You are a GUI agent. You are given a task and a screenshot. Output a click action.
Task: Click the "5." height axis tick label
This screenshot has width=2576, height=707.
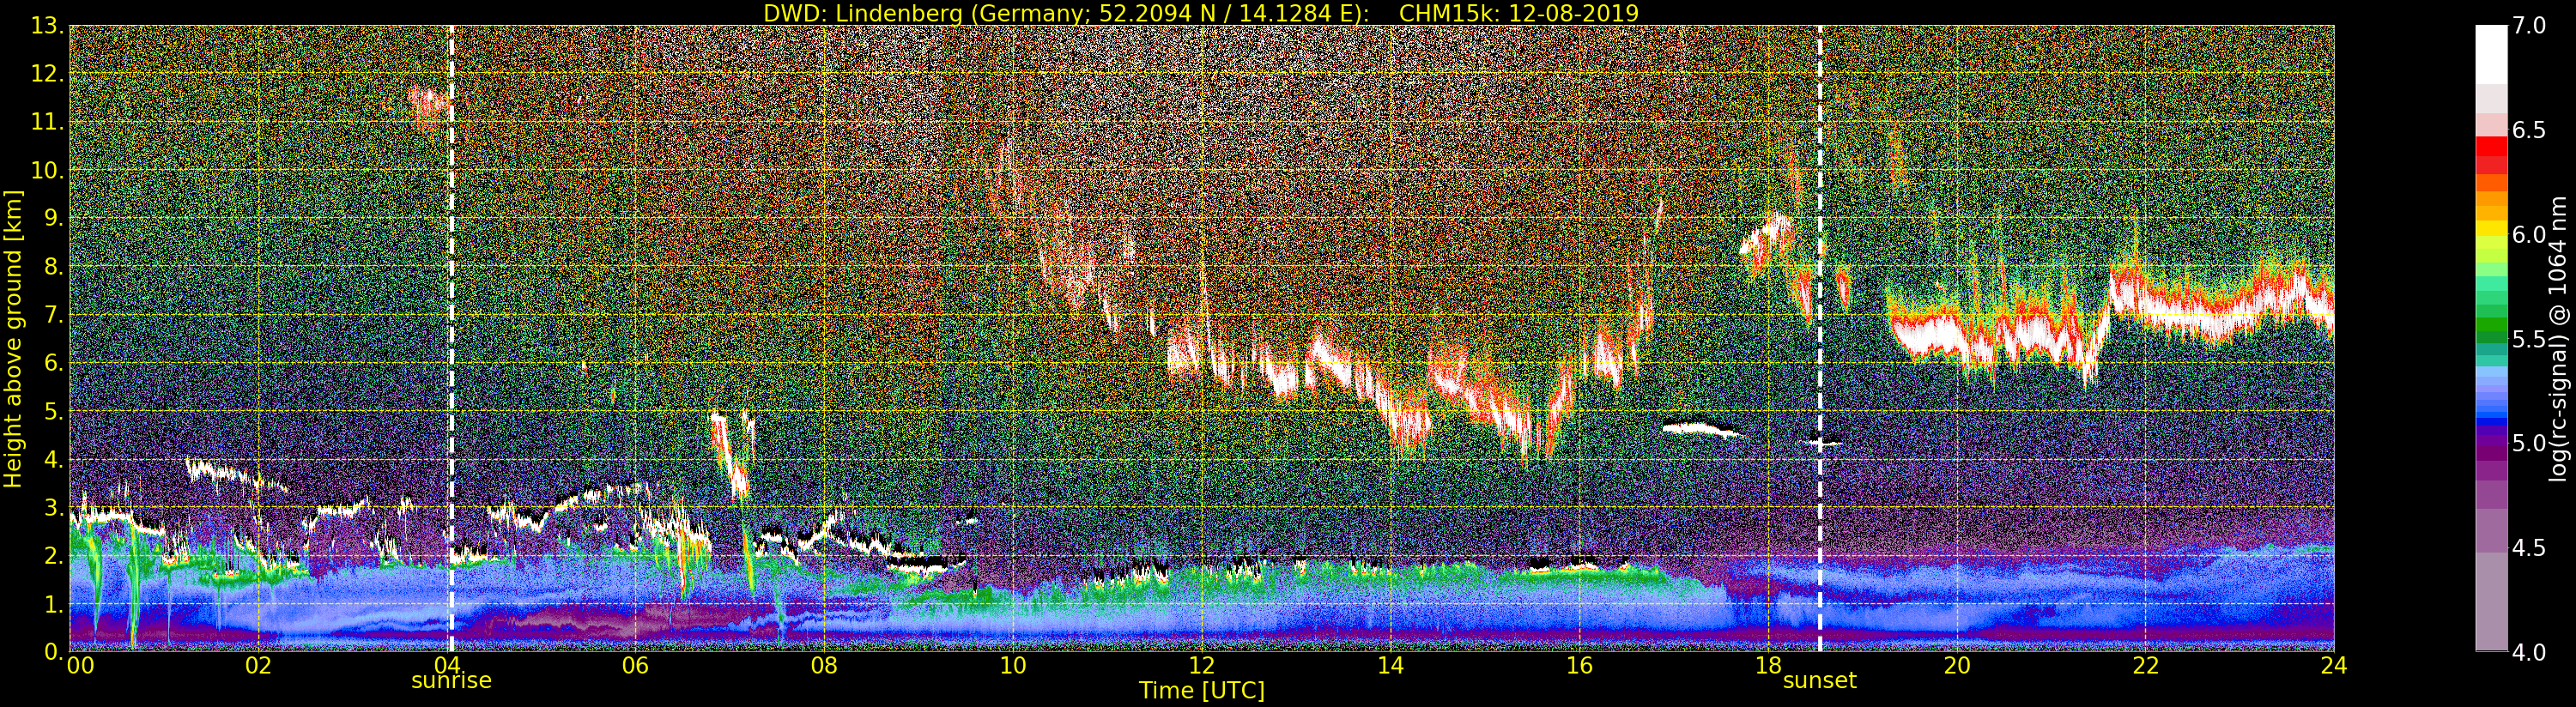click(x=52, y=411)
